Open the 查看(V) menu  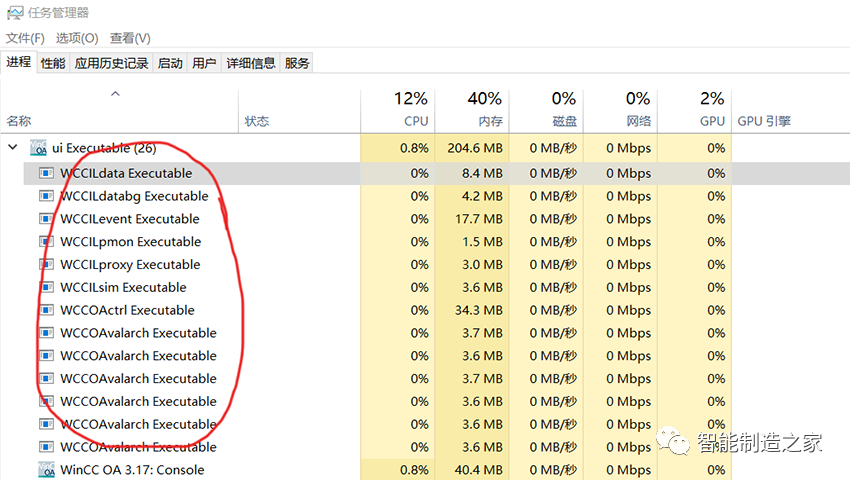pyautogui.click(x=130, y=38)
